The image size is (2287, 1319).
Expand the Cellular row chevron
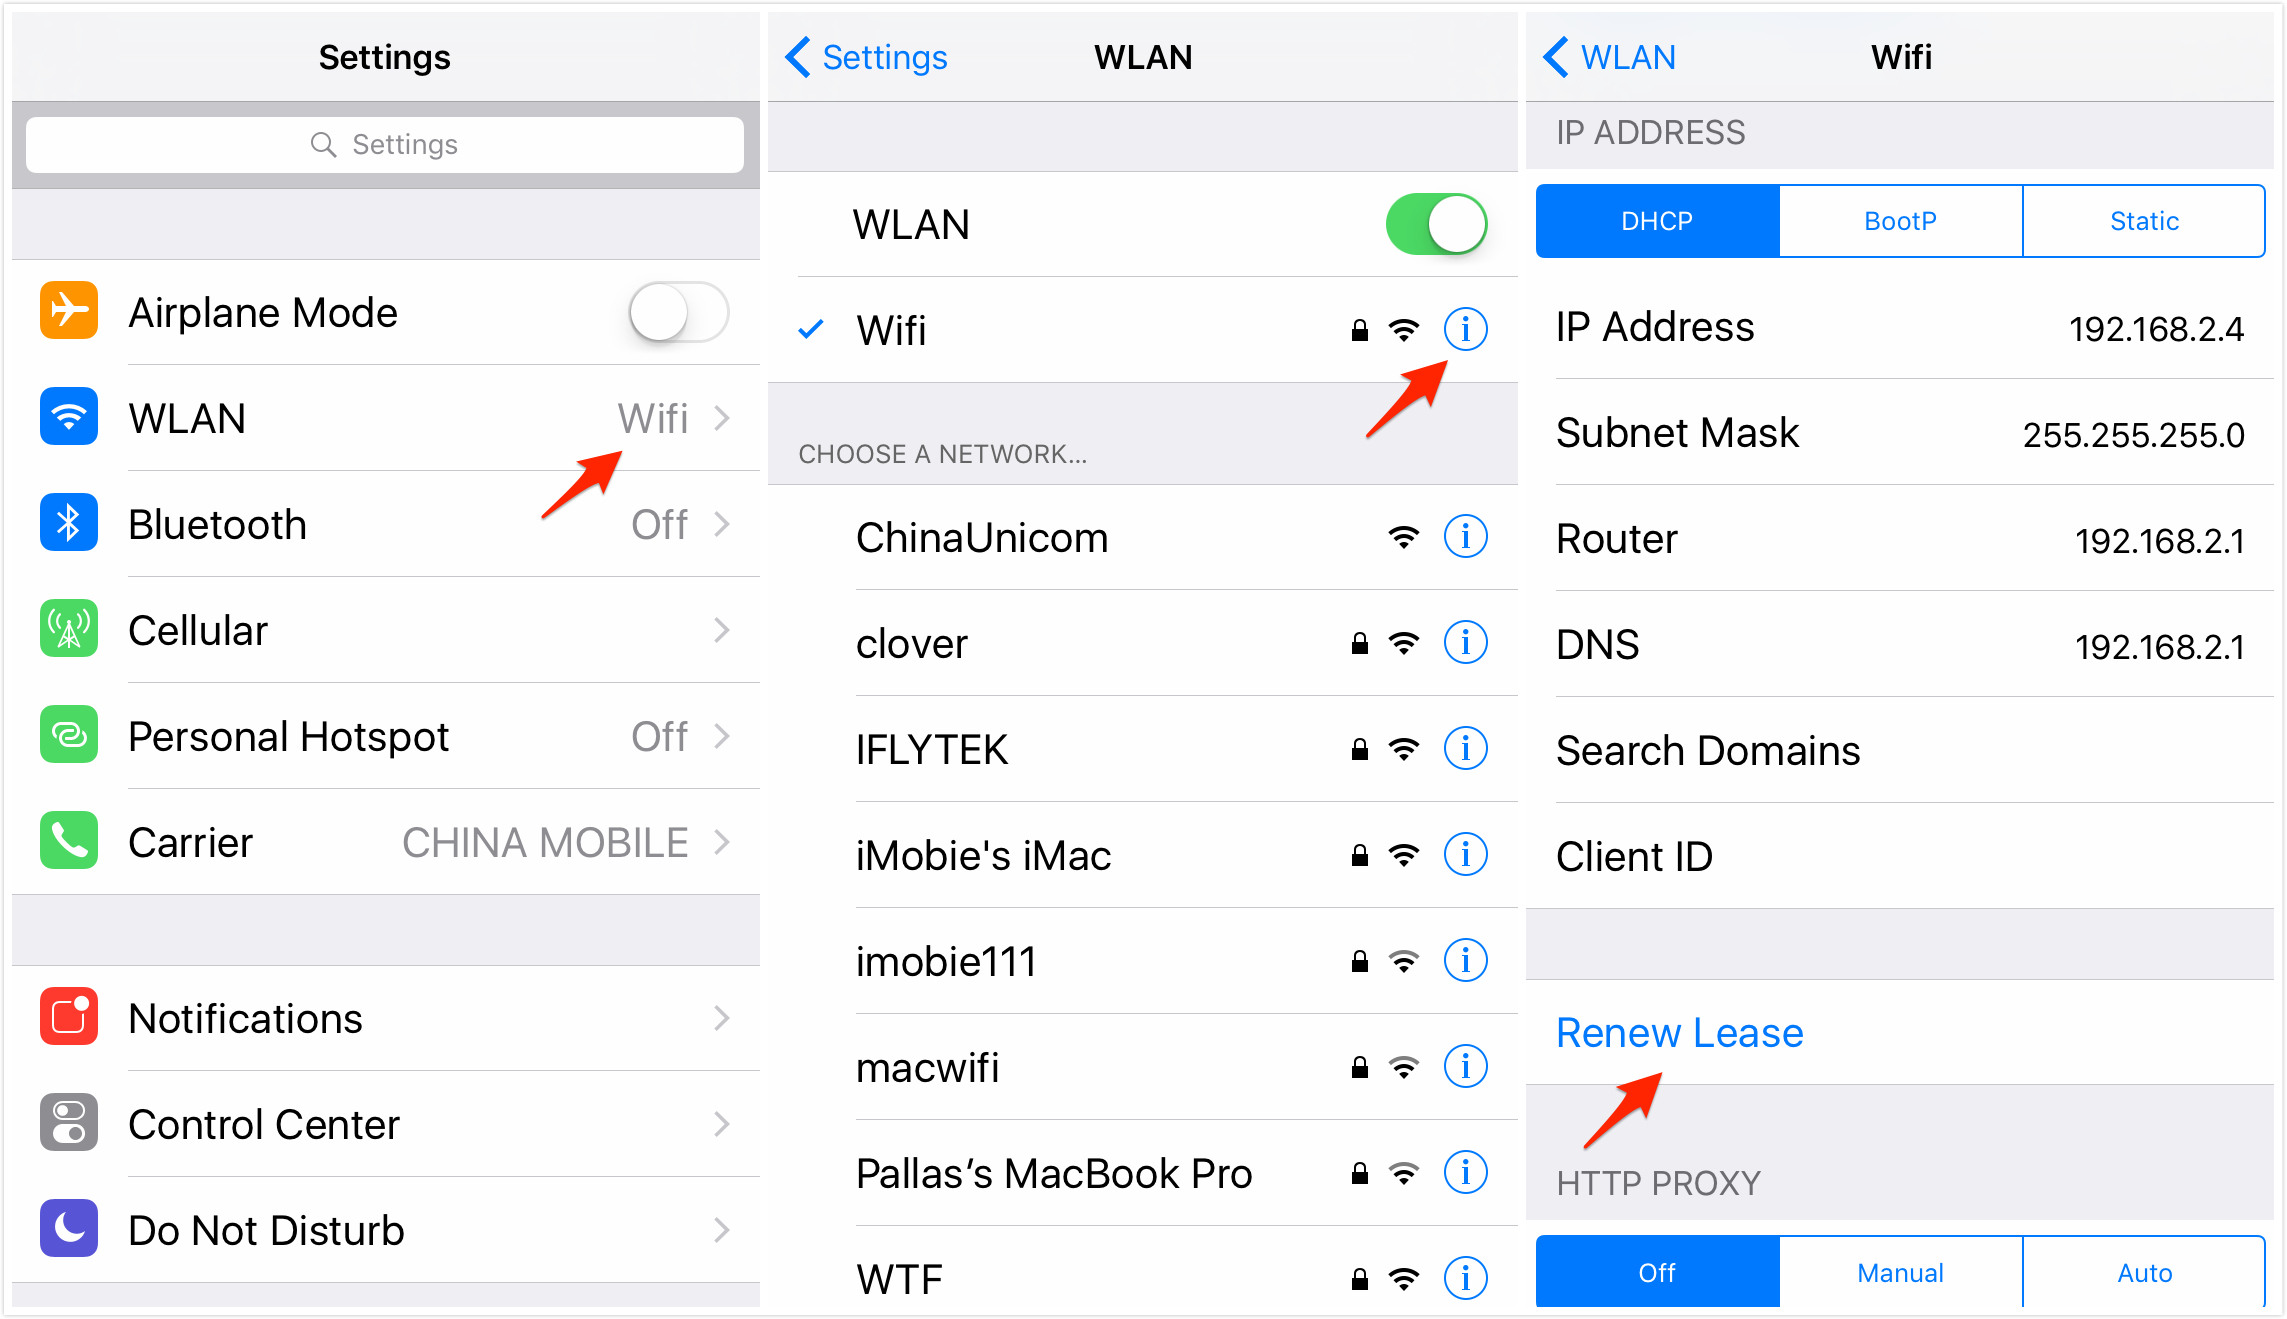point(722,630)
